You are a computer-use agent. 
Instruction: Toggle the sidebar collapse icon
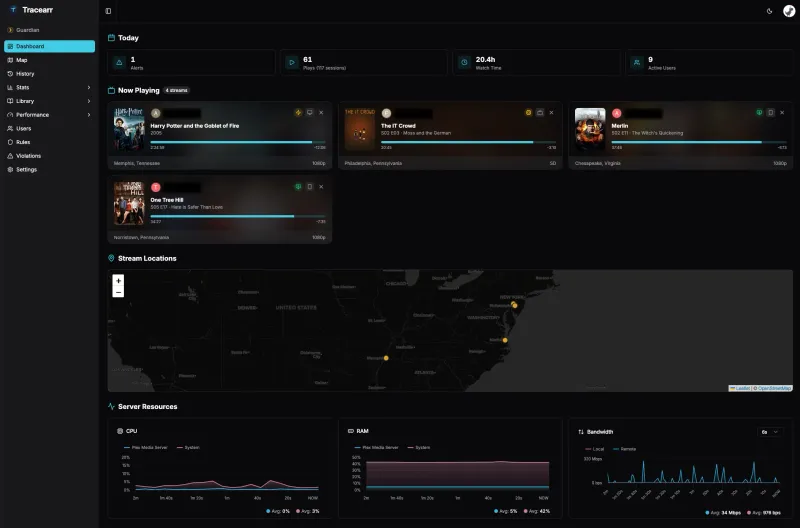click(x=108, y=11)
